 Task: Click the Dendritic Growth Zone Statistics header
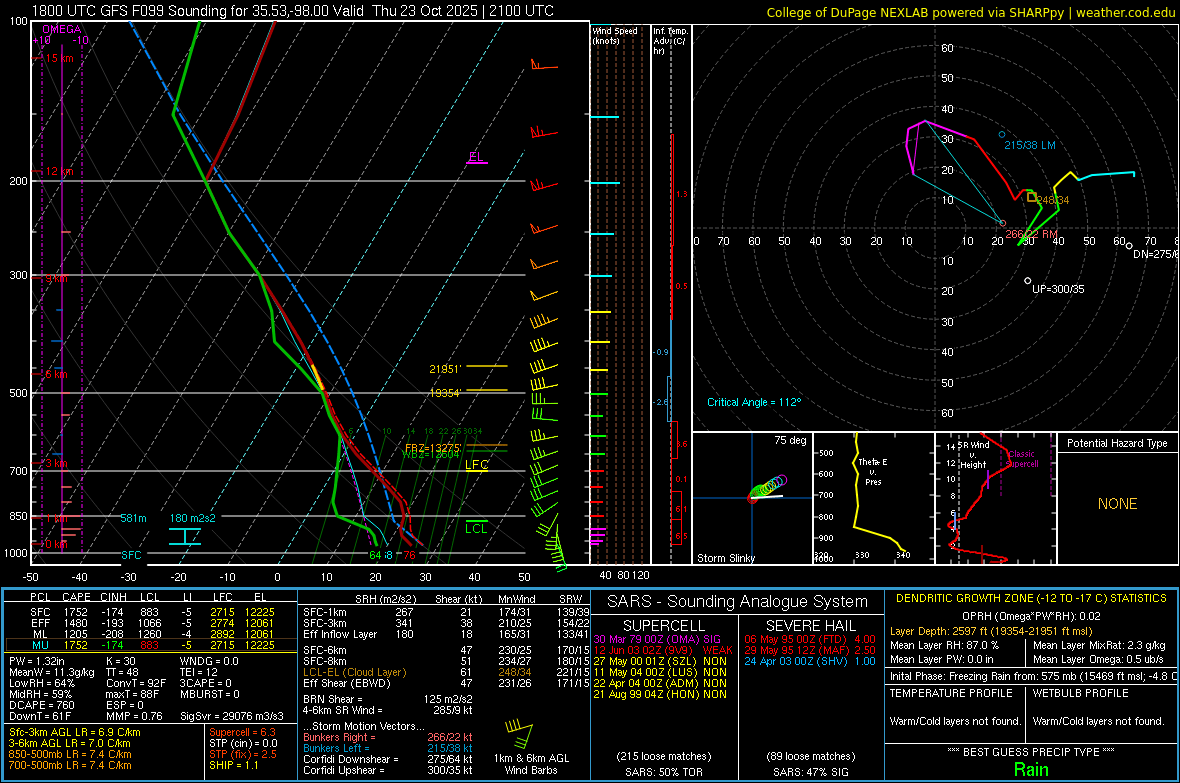(x=1031, y=598)
